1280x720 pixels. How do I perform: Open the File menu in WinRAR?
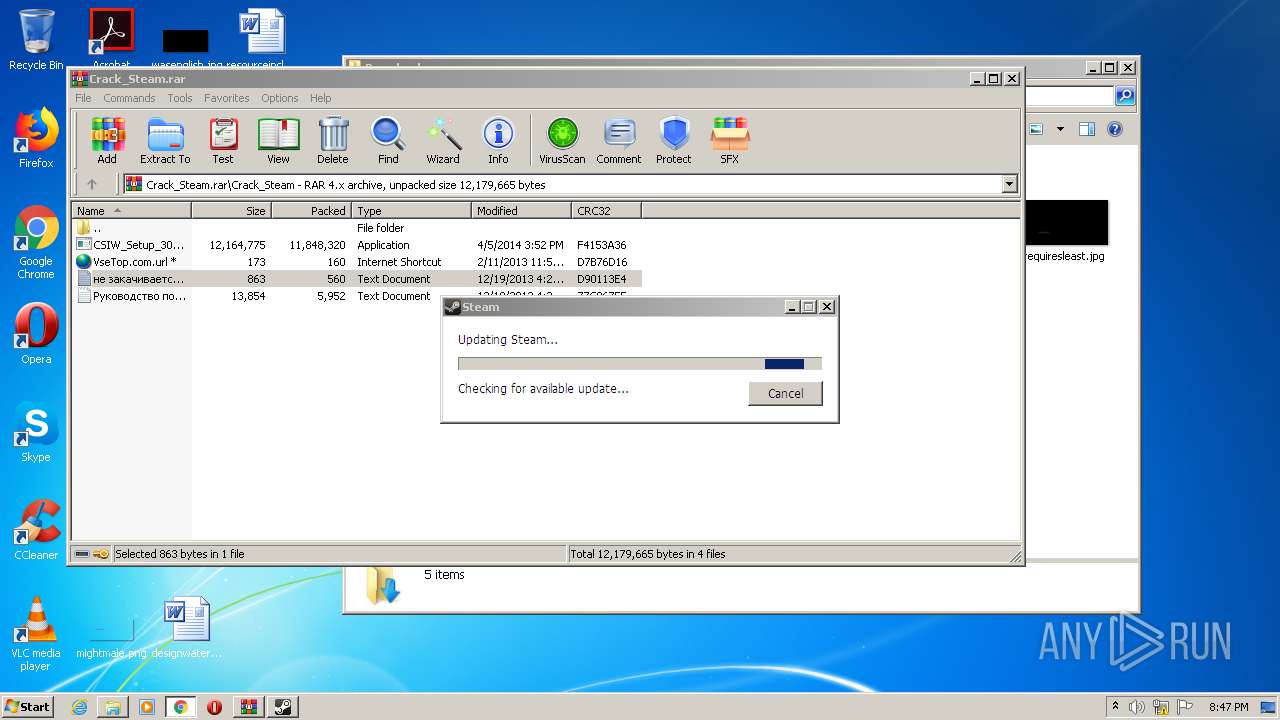click(83, 98)
